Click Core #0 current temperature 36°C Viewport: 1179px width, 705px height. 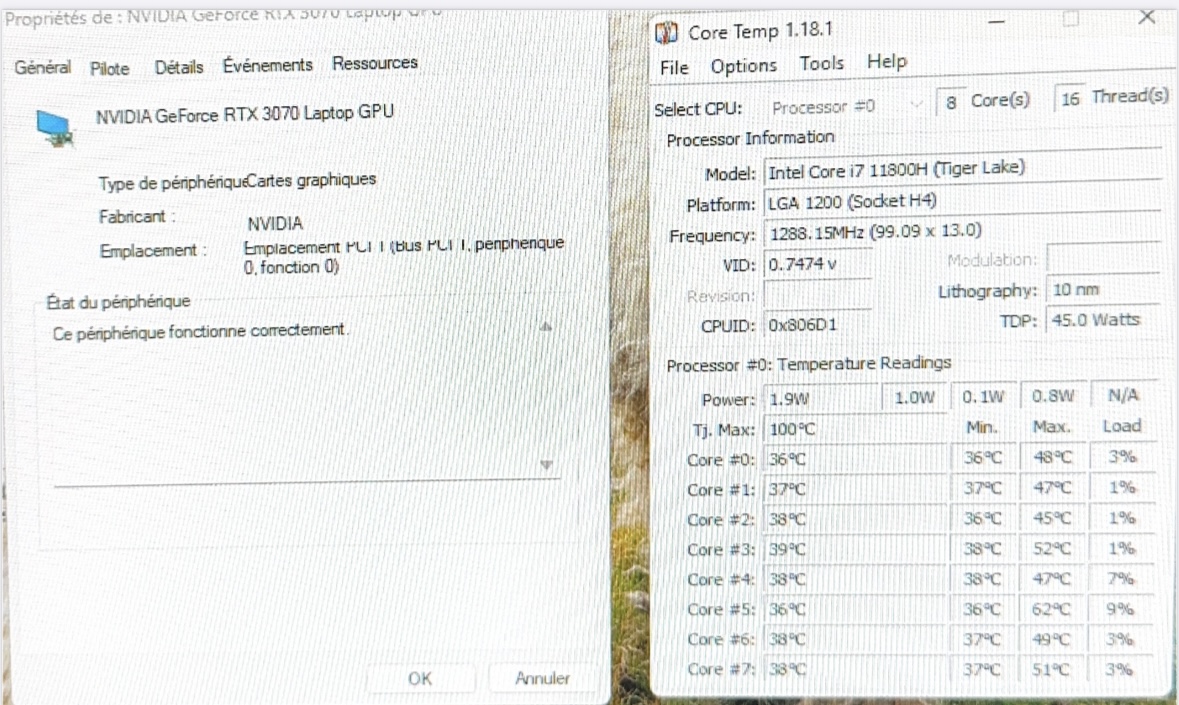point(854,459)
